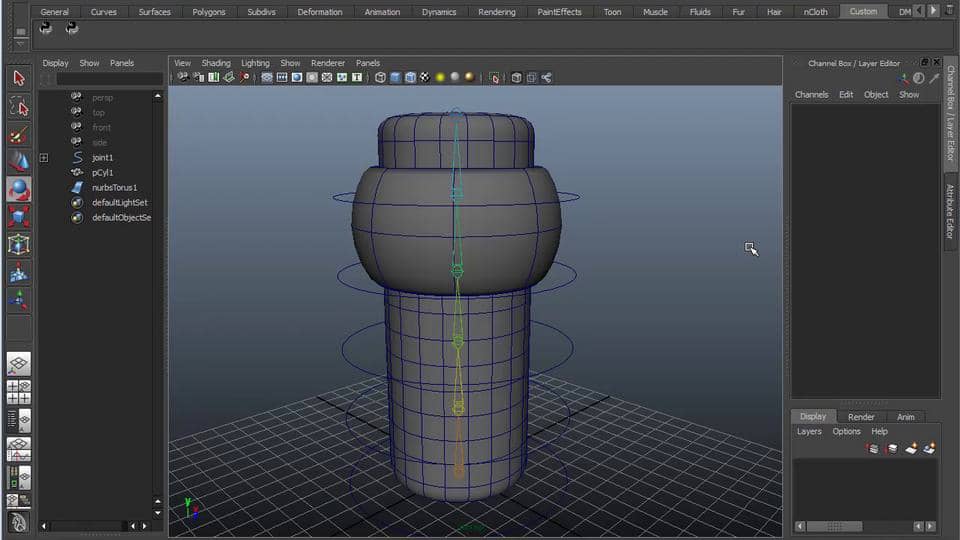
Task: Choose the Rotate tool with sphere icon
Action: coord(19,189)
